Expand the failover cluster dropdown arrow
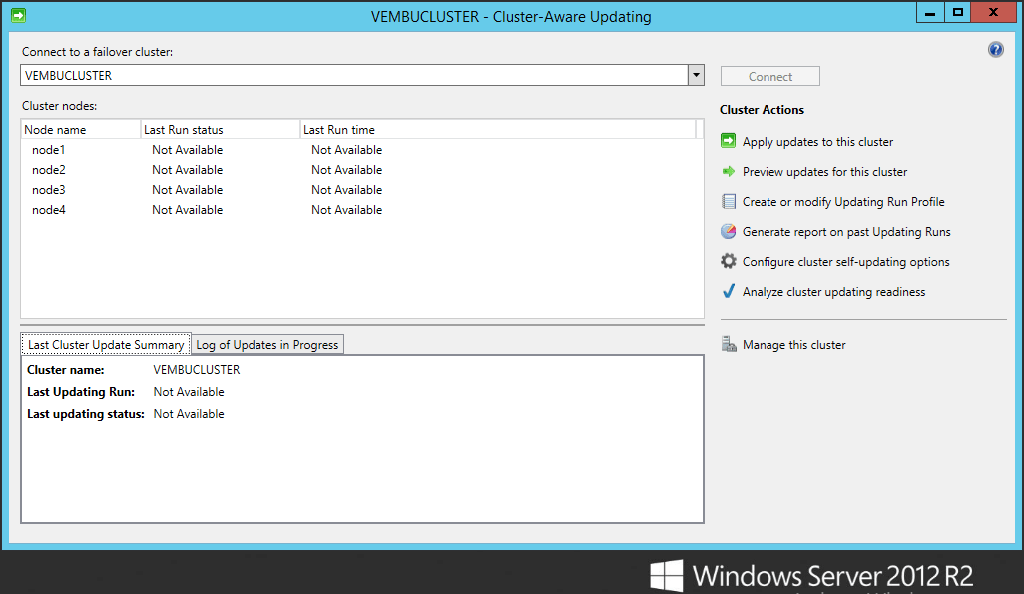Screen dimensions: 1024x594 click(x=696, y=75)
